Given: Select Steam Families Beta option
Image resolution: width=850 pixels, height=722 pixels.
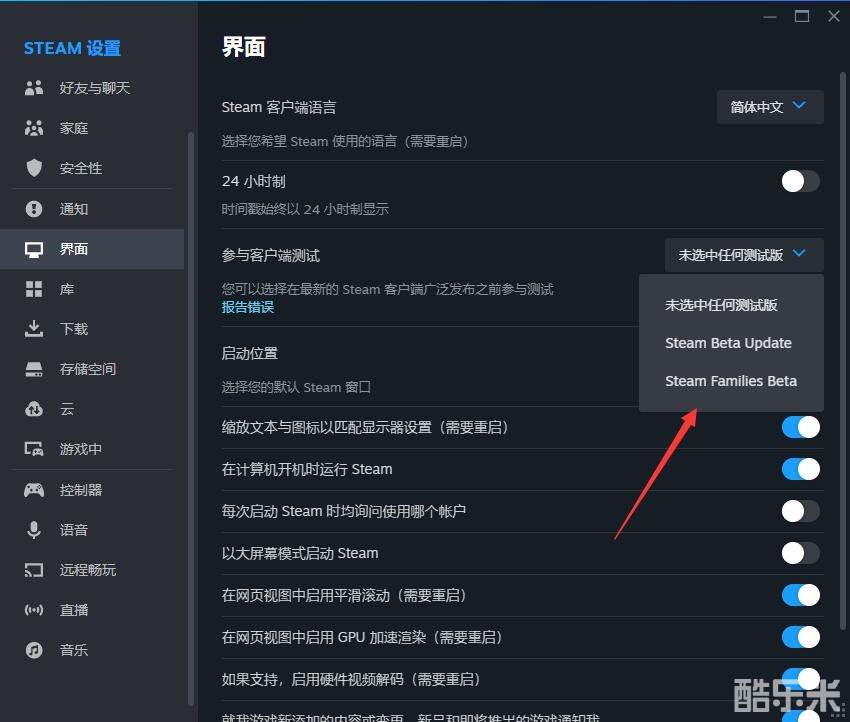Looking at the screenshot, I should pos(731,381).
